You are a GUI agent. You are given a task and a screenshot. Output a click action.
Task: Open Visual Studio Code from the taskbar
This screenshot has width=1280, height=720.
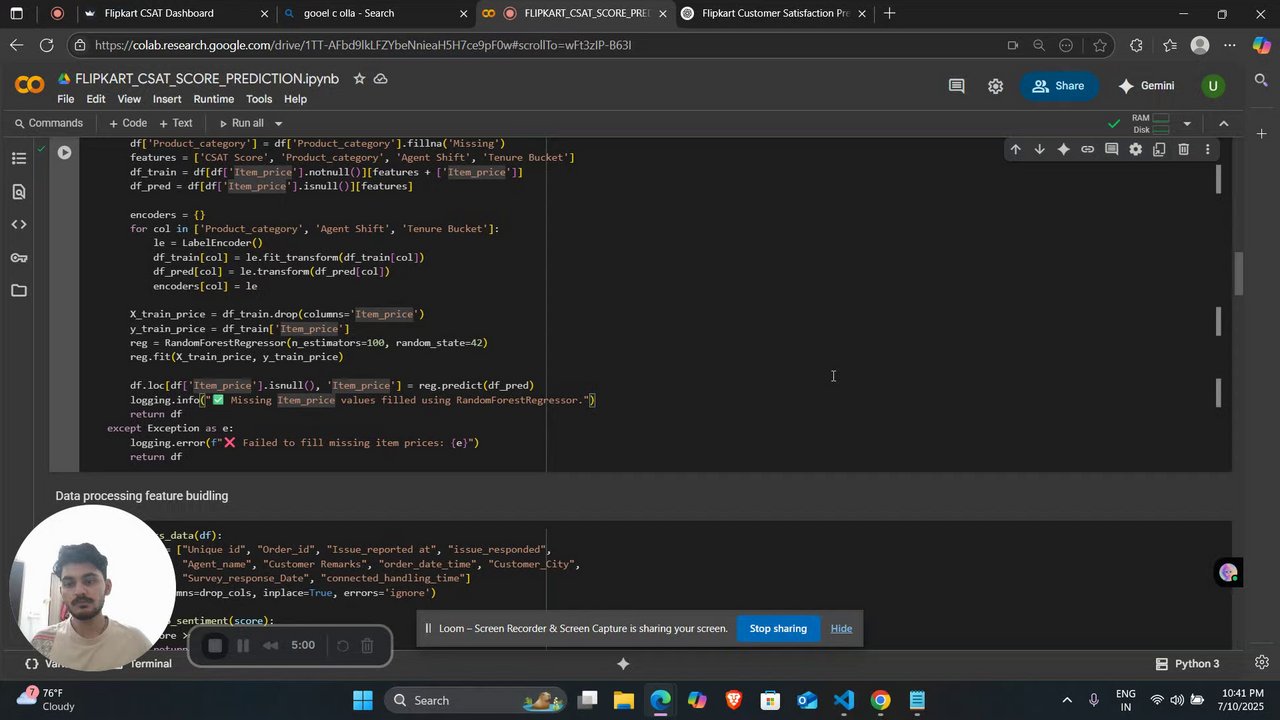(x=844, y=700)
